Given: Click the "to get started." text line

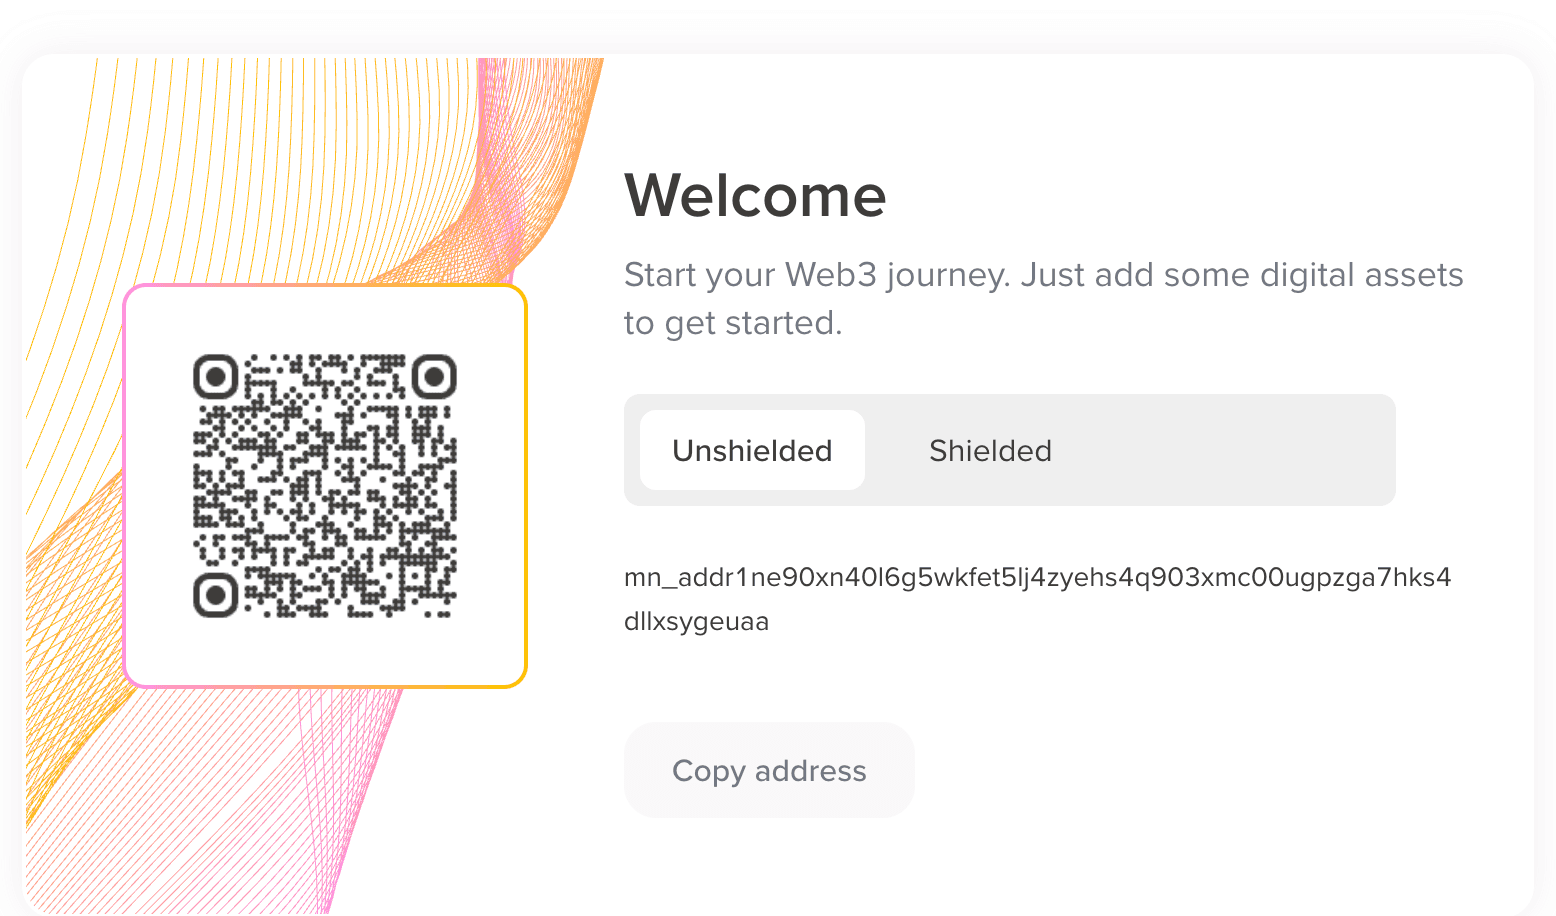Looking at the screenshot, I should [x=733, y=323].
